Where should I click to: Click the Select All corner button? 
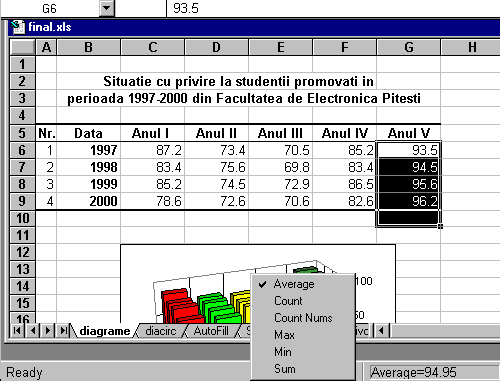[x=22, y=47]
